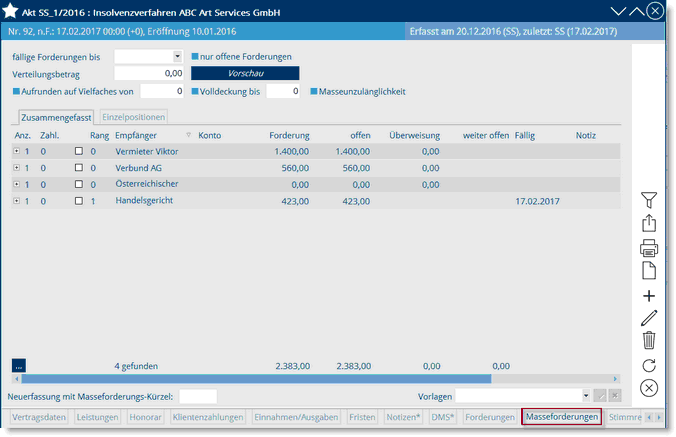Image resolution: width=676 pixels, height=437 pixels.
Task: Click the Empfänger column filter icon
Action: point(188,135)
